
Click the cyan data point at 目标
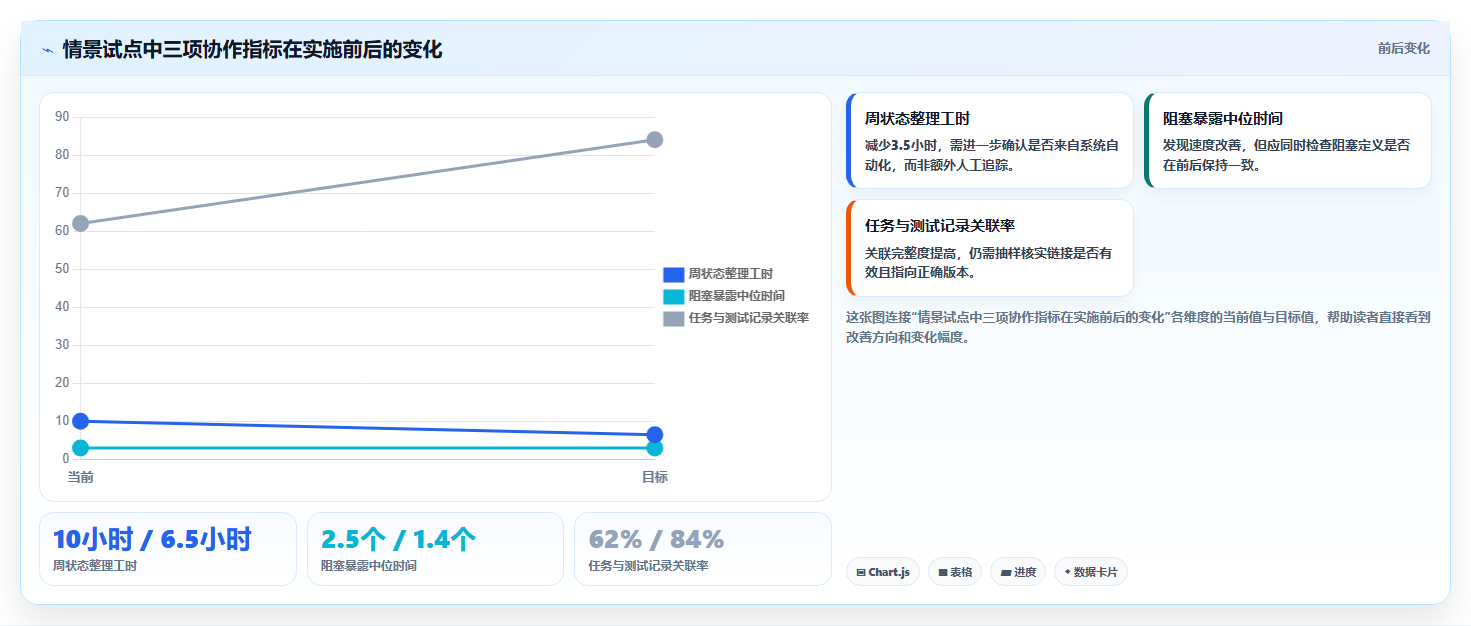[x=655, y=448]
